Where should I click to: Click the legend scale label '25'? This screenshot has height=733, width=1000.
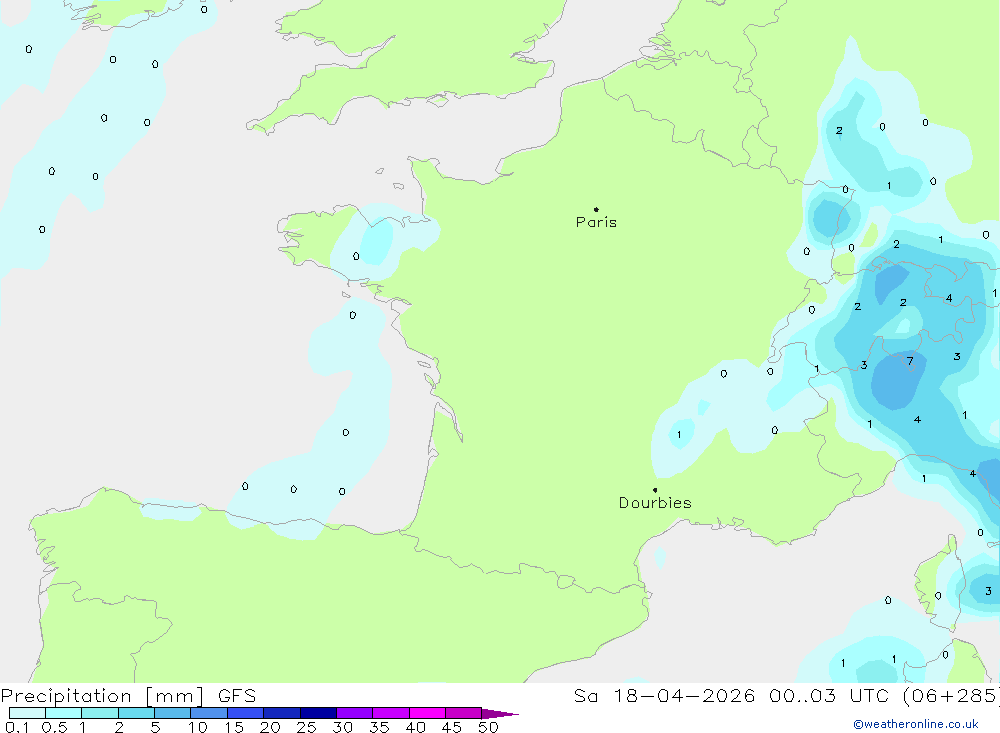(307, 727)
